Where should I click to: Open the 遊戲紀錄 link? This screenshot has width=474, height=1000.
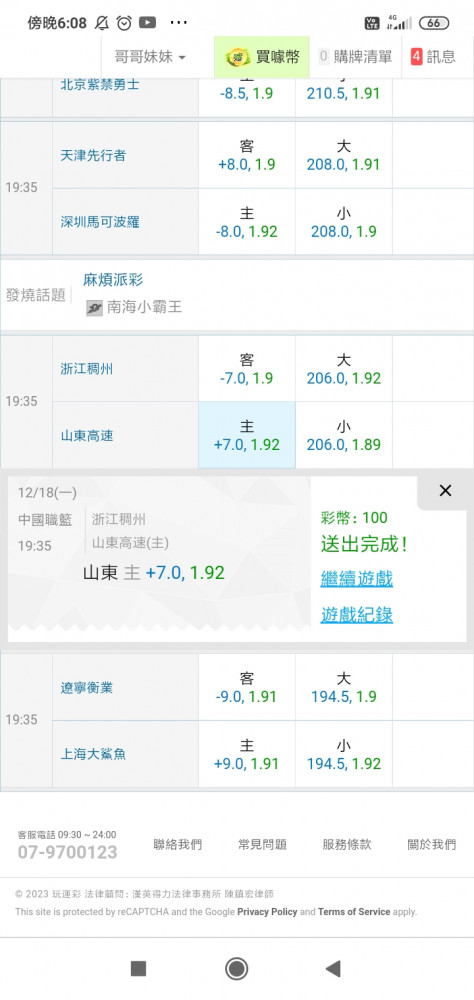point(357,615)
